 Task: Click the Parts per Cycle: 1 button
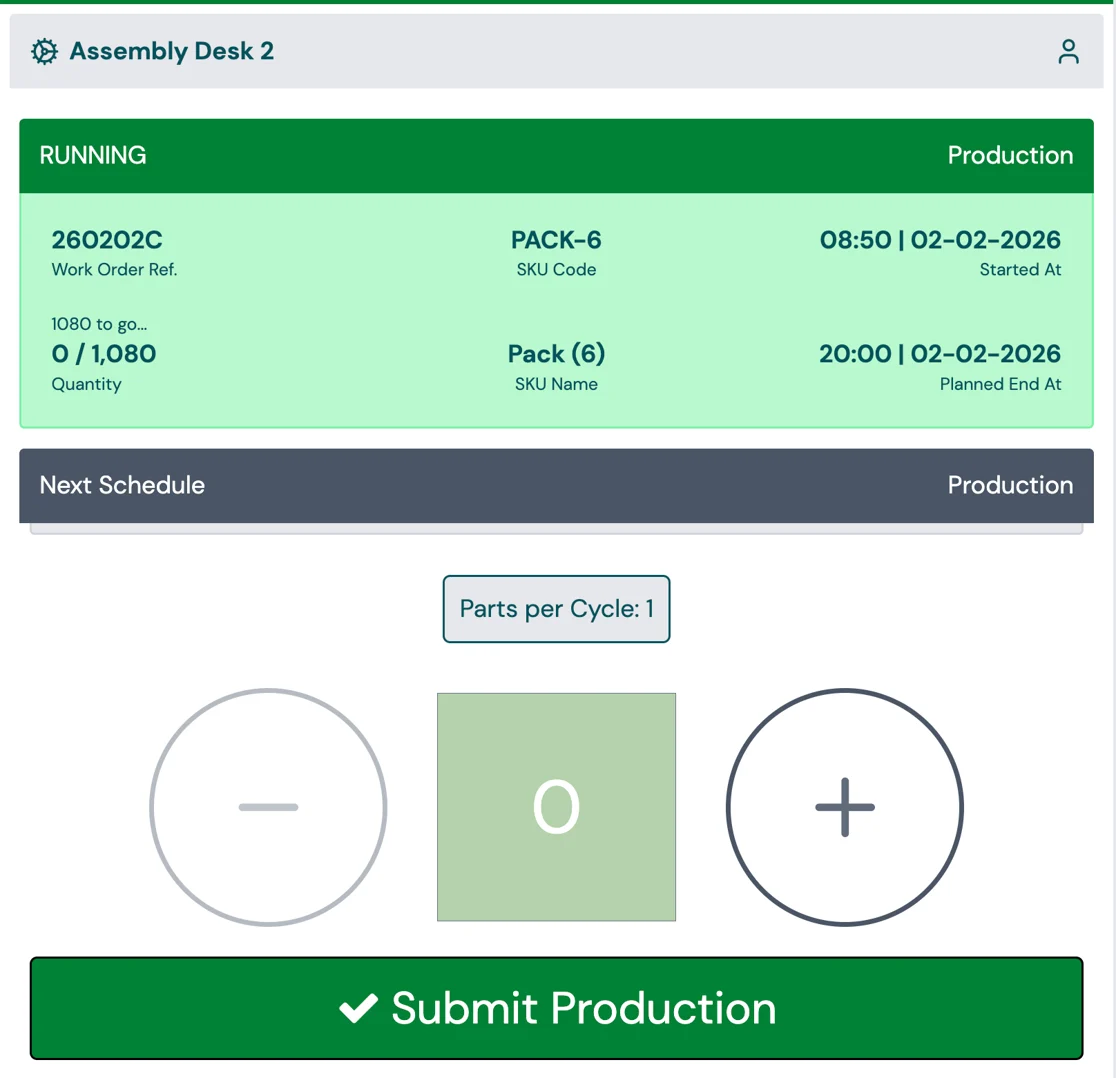[x=556, y=608]
